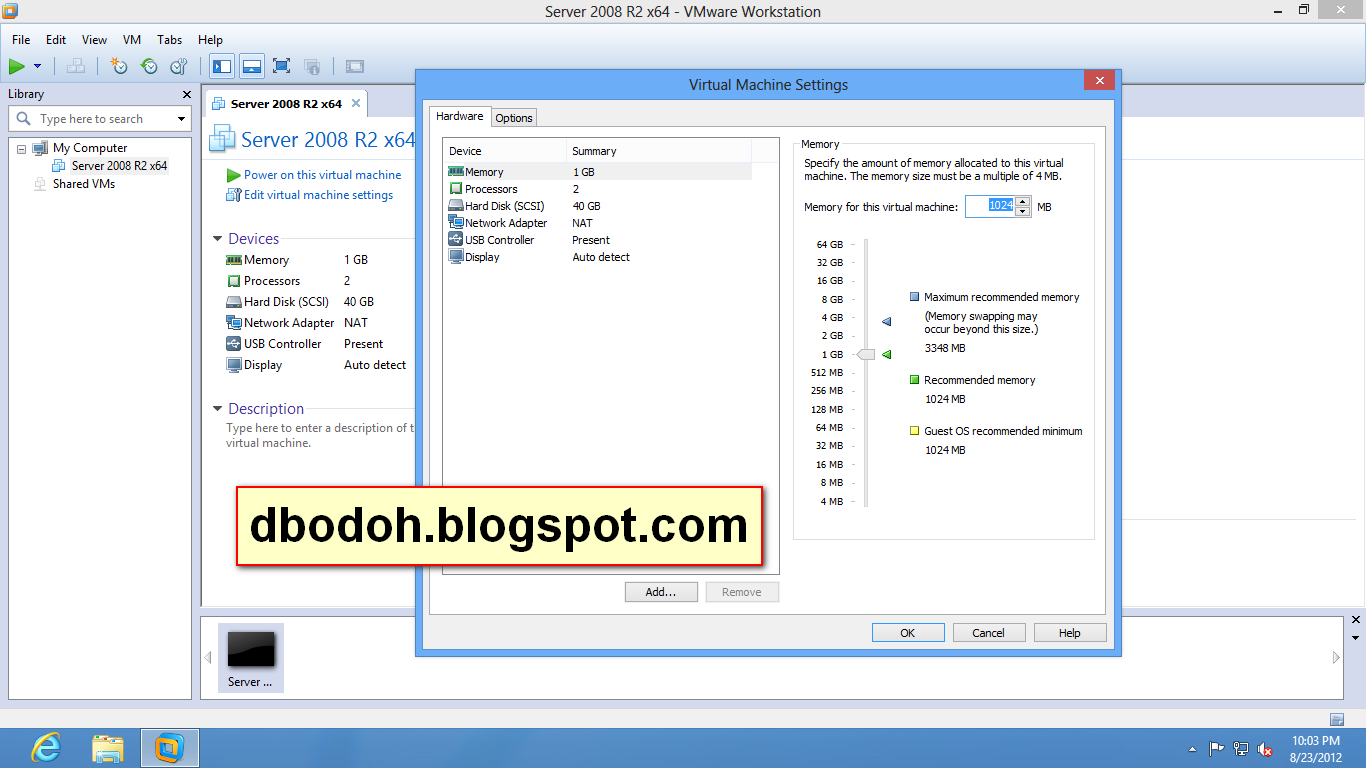
Task: Close the Library panel
Action: [186, 94]
